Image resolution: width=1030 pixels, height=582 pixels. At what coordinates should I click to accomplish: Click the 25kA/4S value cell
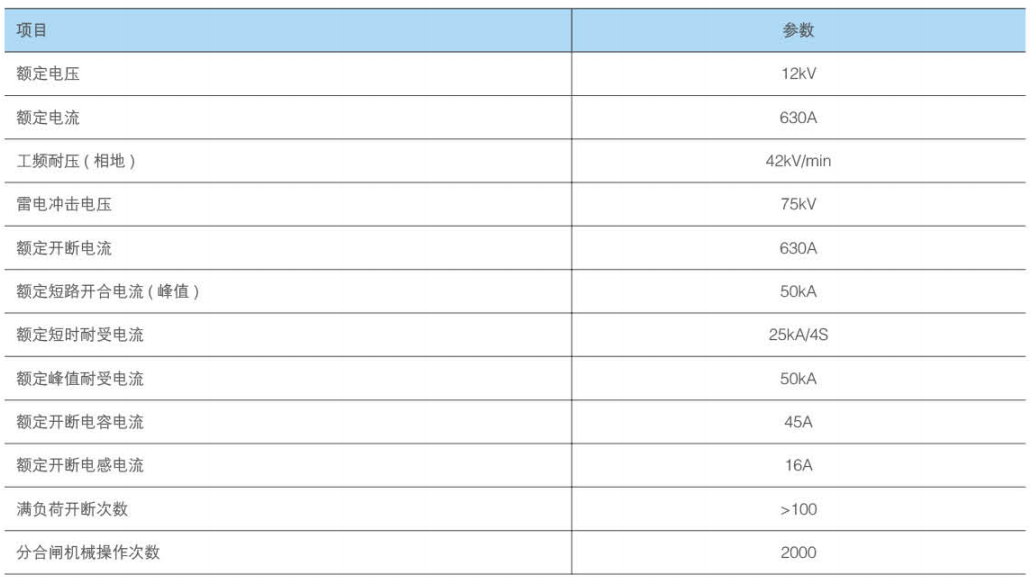click(798, 335)
